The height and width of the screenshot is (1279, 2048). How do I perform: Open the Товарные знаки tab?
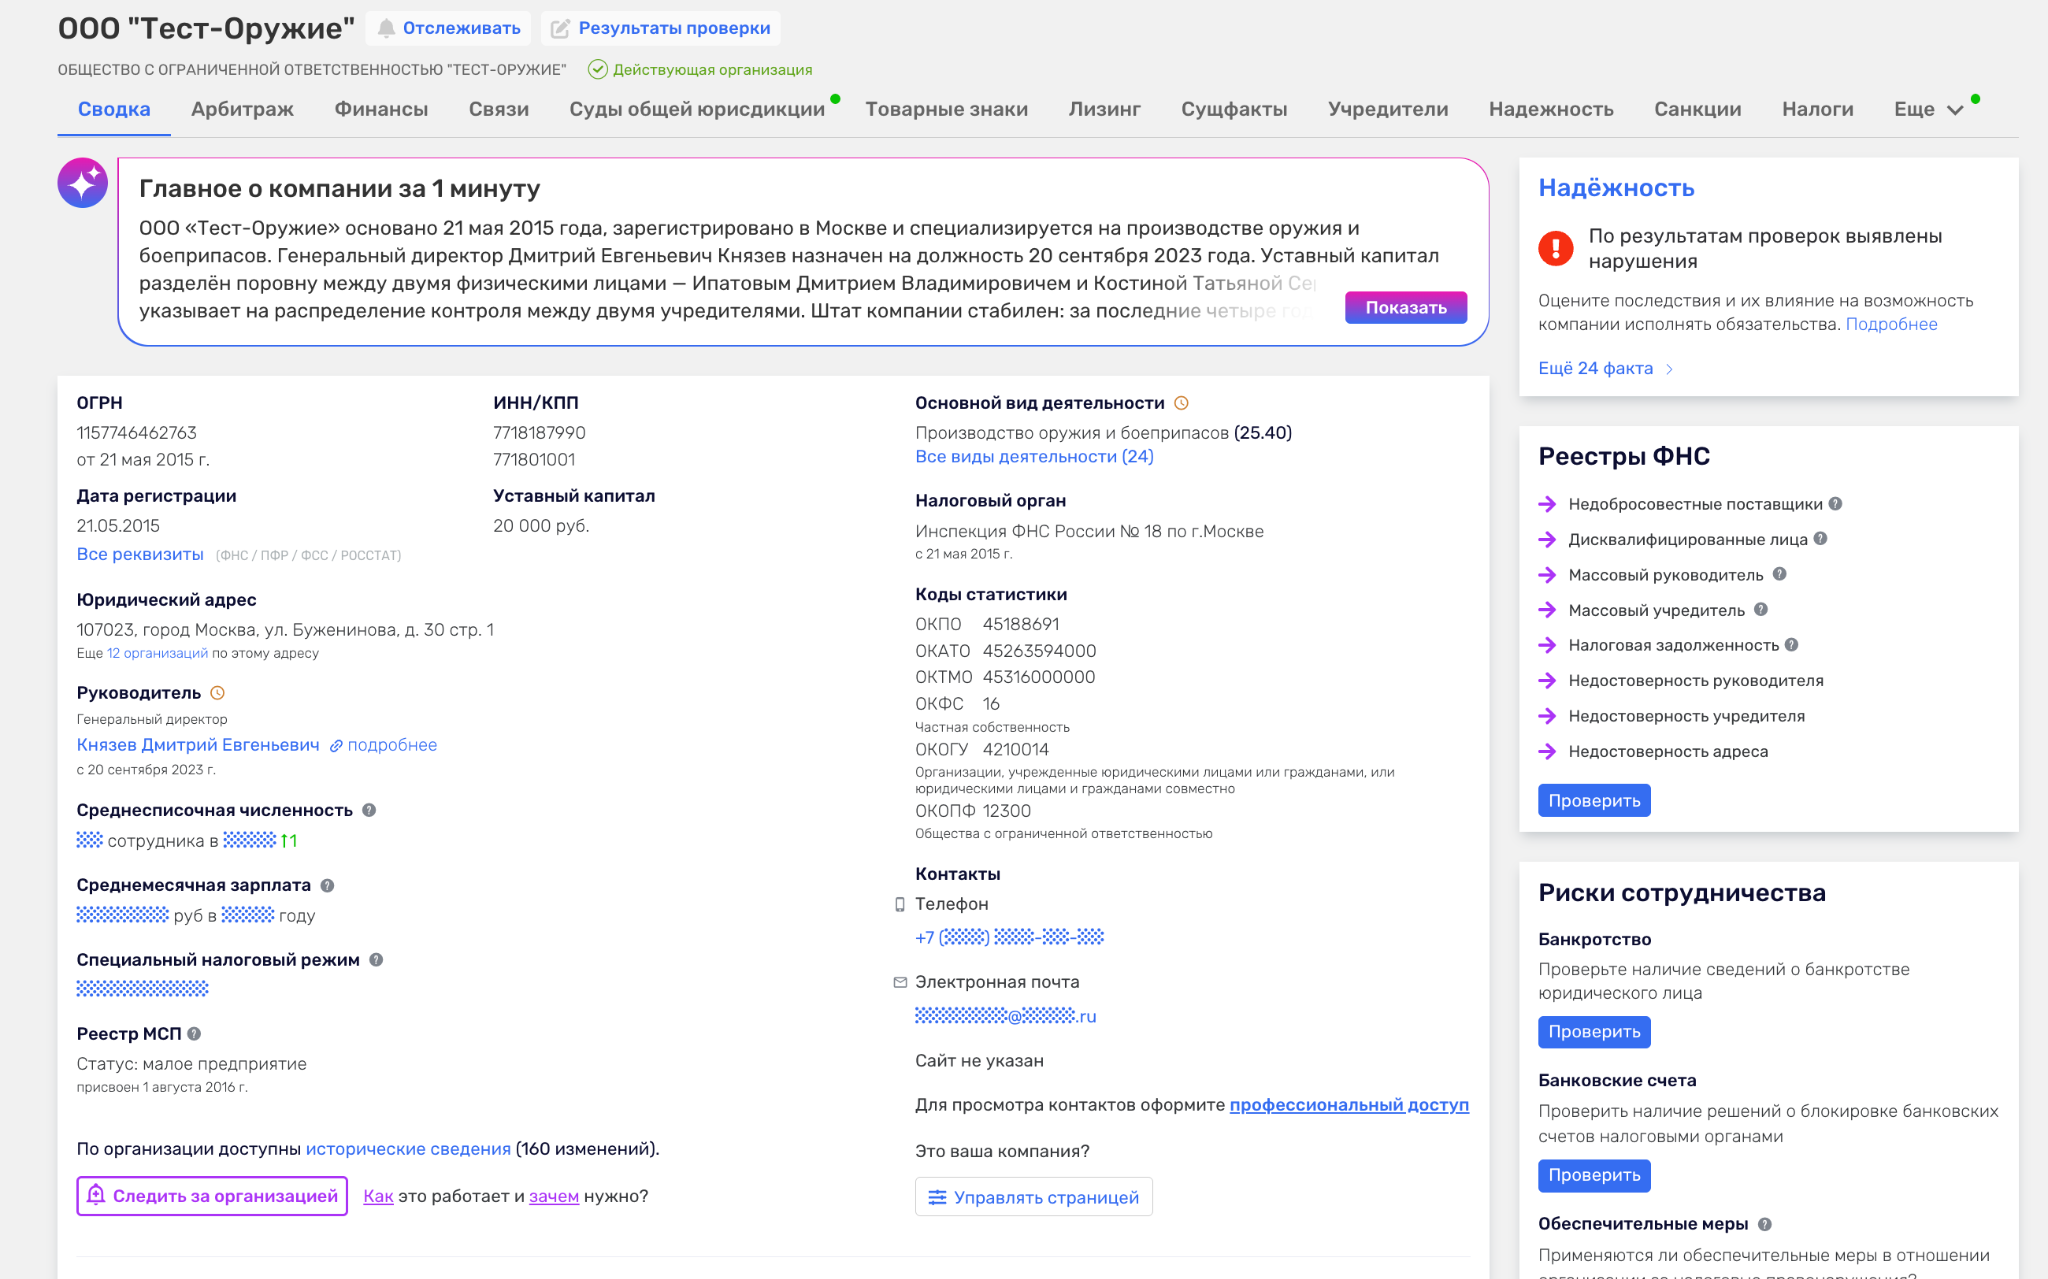(x=946, y=109)
